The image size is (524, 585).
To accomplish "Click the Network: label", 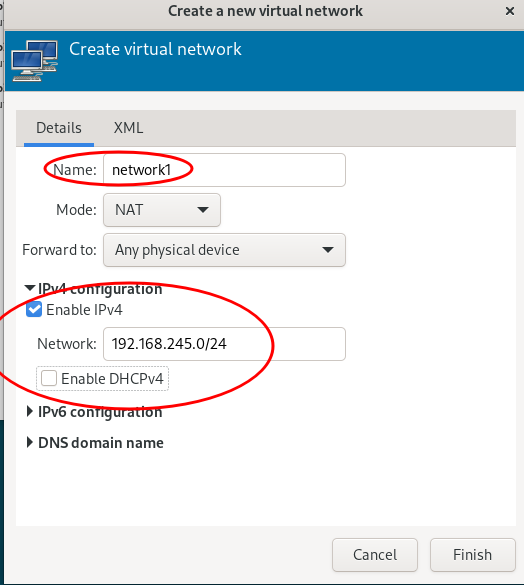I will (x=67, y=344).
